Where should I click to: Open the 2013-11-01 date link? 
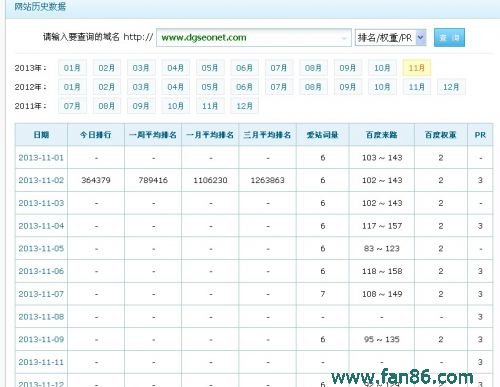[41, 158]
